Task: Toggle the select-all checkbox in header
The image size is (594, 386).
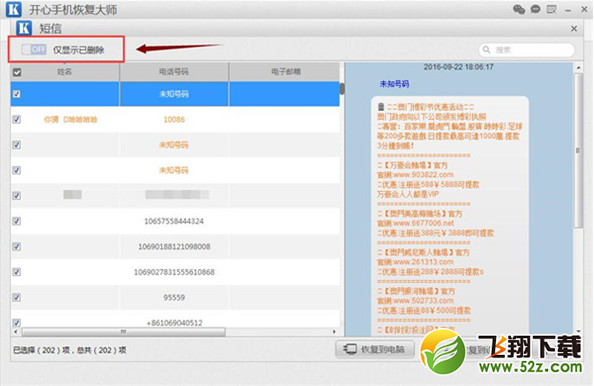Action: click(17, 72)
